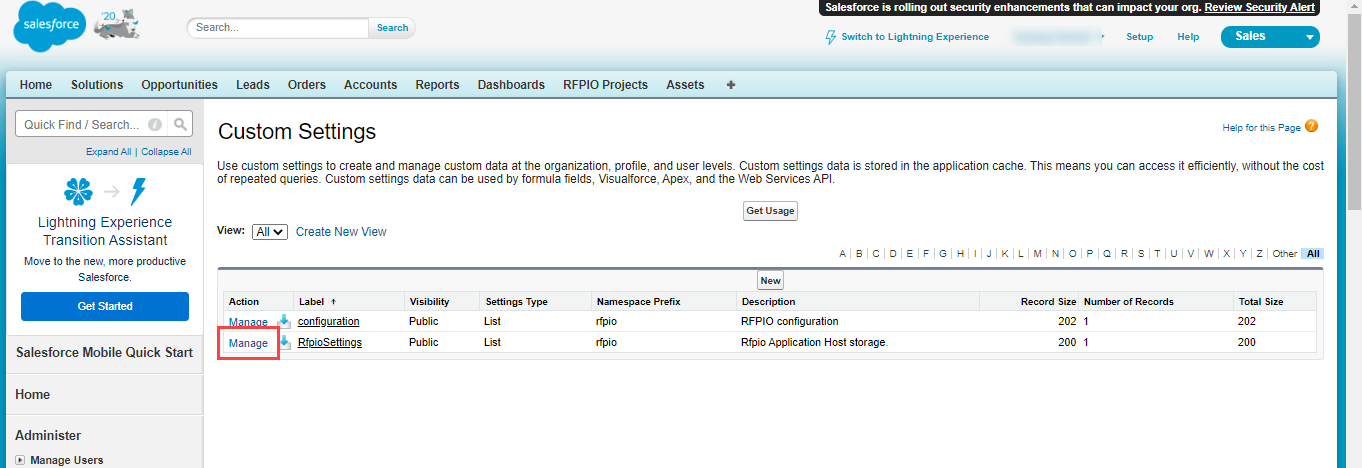
Task: Click the Get Started button
Action: pyautogui.click(x=105, y=306)
